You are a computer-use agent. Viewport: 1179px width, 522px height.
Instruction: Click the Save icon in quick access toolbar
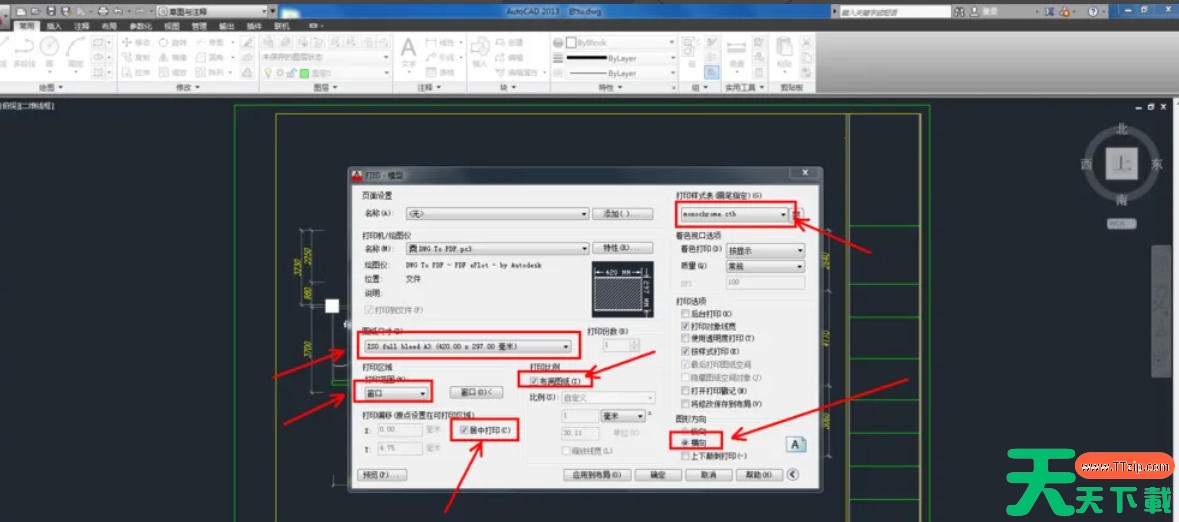click(x=50, y=11)
